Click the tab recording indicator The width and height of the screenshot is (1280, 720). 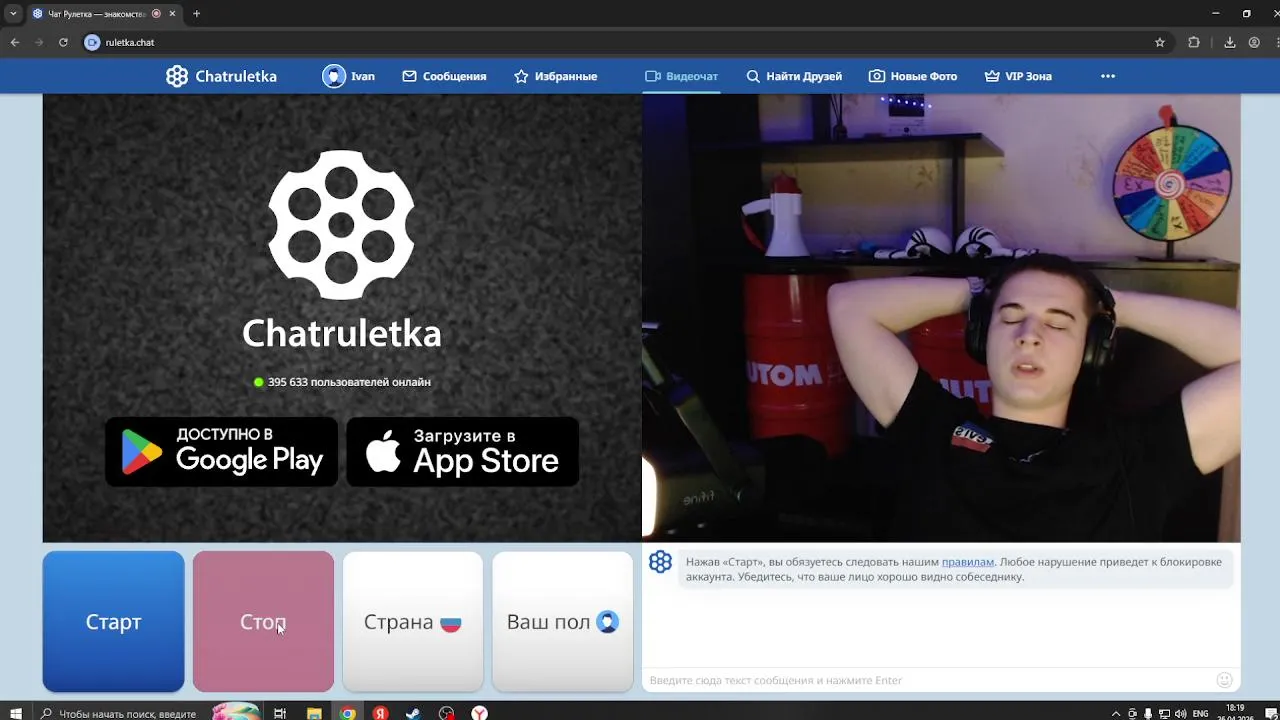tap(156, 14)
